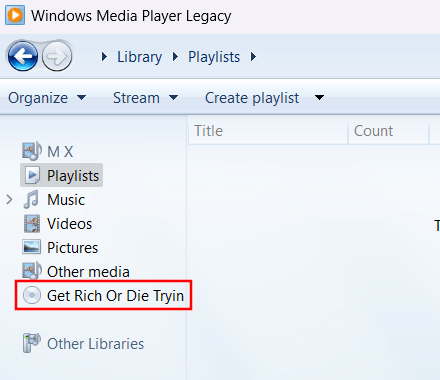The width and height of the screenshot is (440, 380).
Task: Click the Other media icon
Action: 32,271
